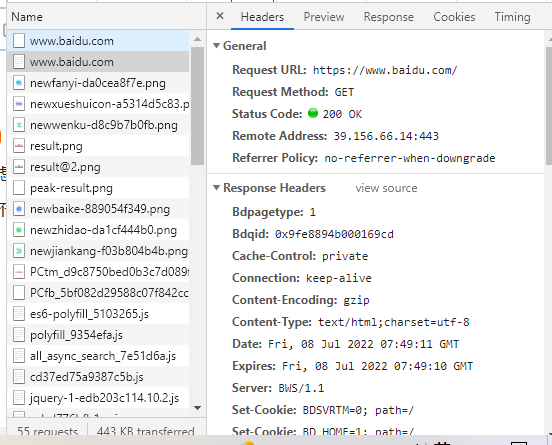
Task: Click the Server value BWS/1.1
Action: pyautogui.click(x=301, y=388)
